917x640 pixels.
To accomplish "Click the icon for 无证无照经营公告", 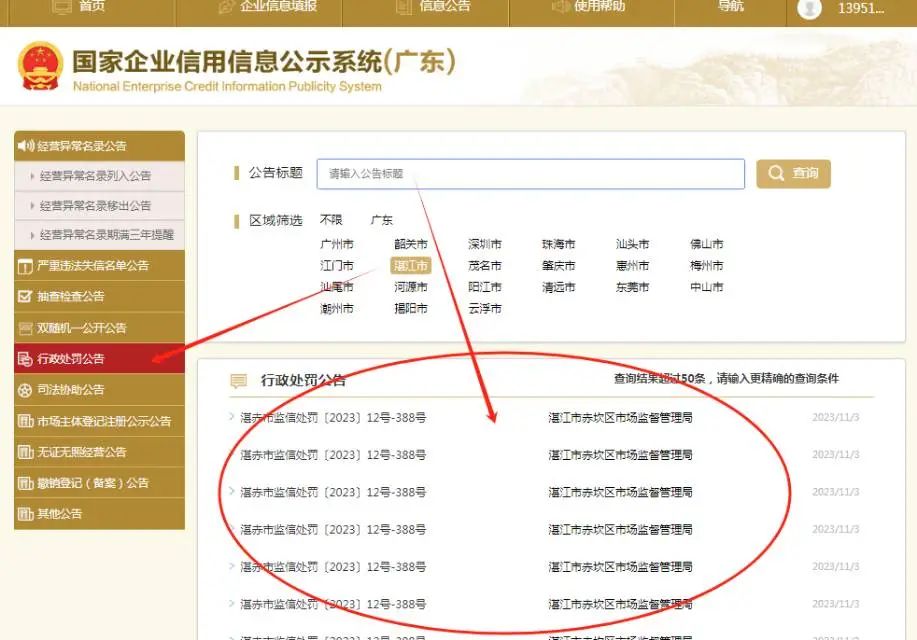I will [x=25, y=452].
